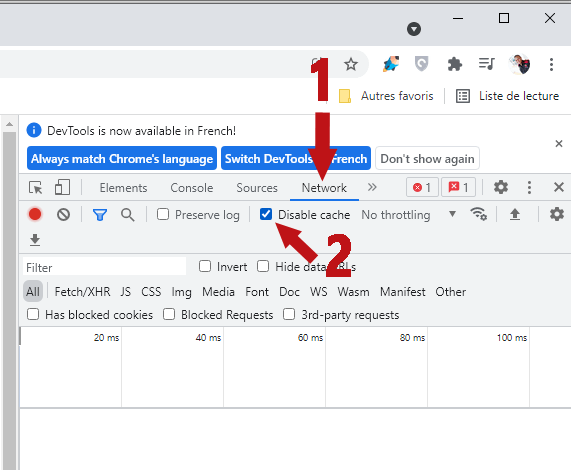
Task: Stop recording network log with red button
Action: pyautogui.click(x=35, y=214)
